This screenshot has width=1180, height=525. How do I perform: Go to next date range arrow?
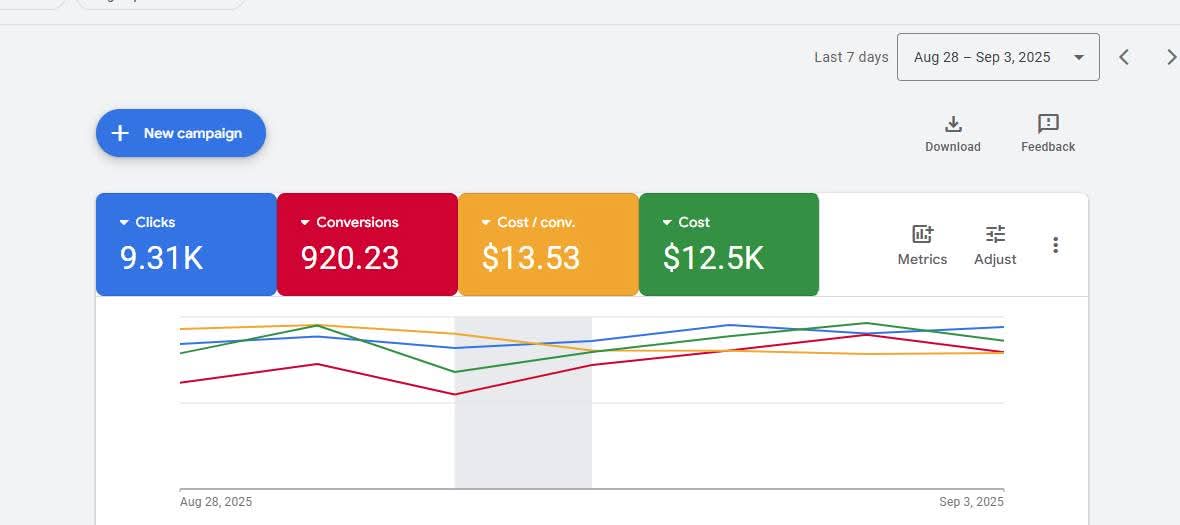(1170, 57)
